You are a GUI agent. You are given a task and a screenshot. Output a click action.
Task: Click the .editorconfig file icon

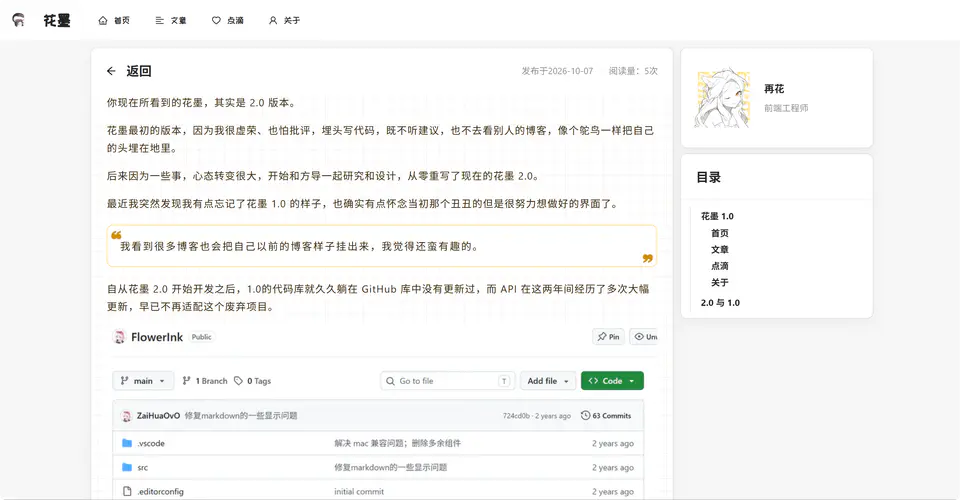tap(127, 491)
